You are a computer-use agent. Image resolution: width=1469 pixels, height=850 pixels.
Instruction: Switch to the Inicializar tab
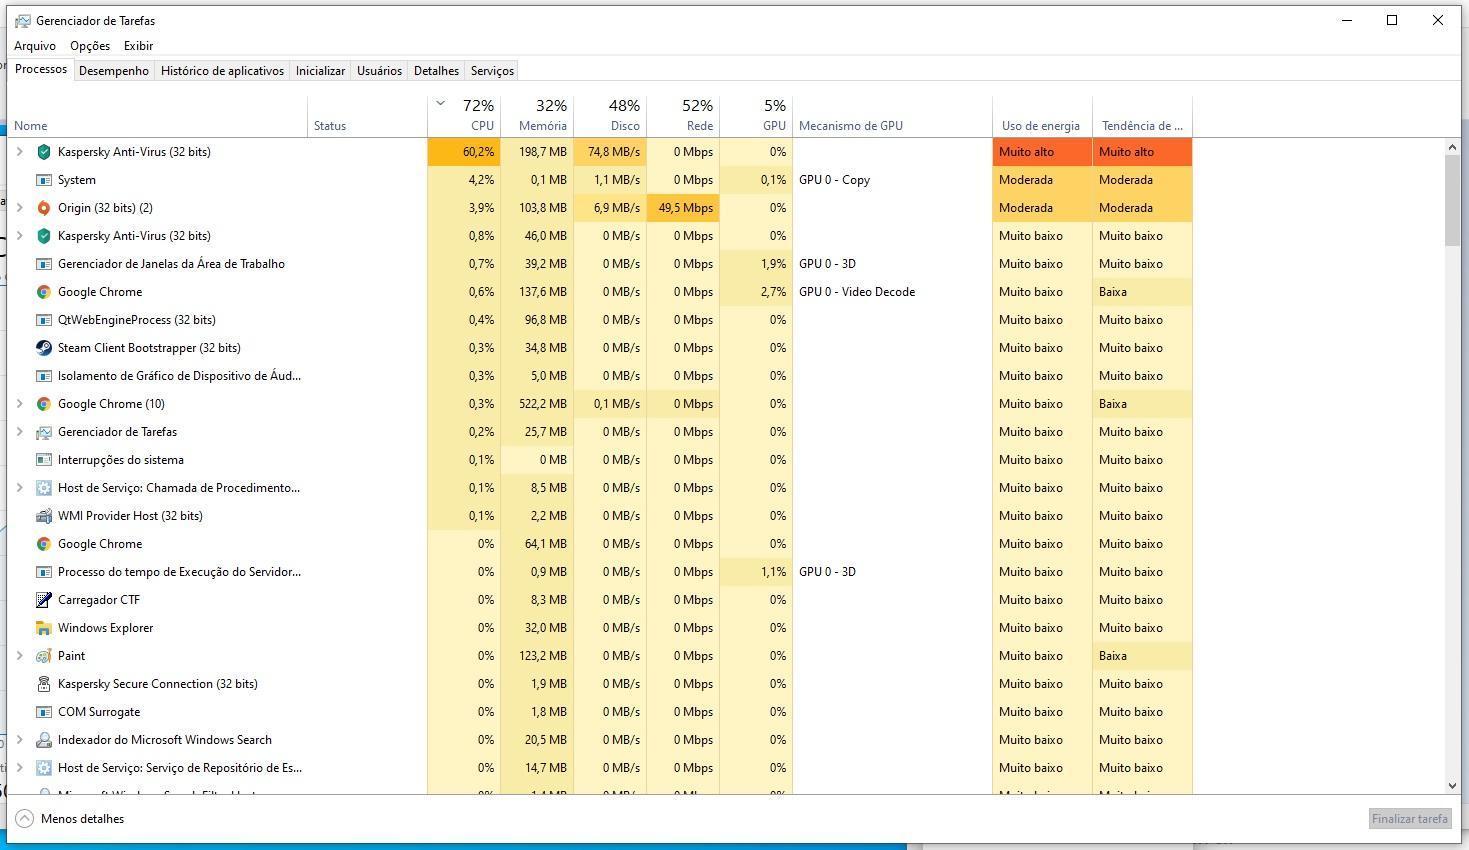pyautogui.click(x=320, y=71)
